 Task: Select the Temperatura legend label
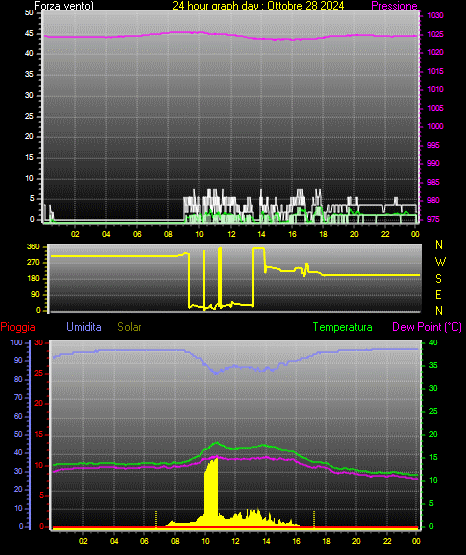pyautogui.click(x=342, y=327)
